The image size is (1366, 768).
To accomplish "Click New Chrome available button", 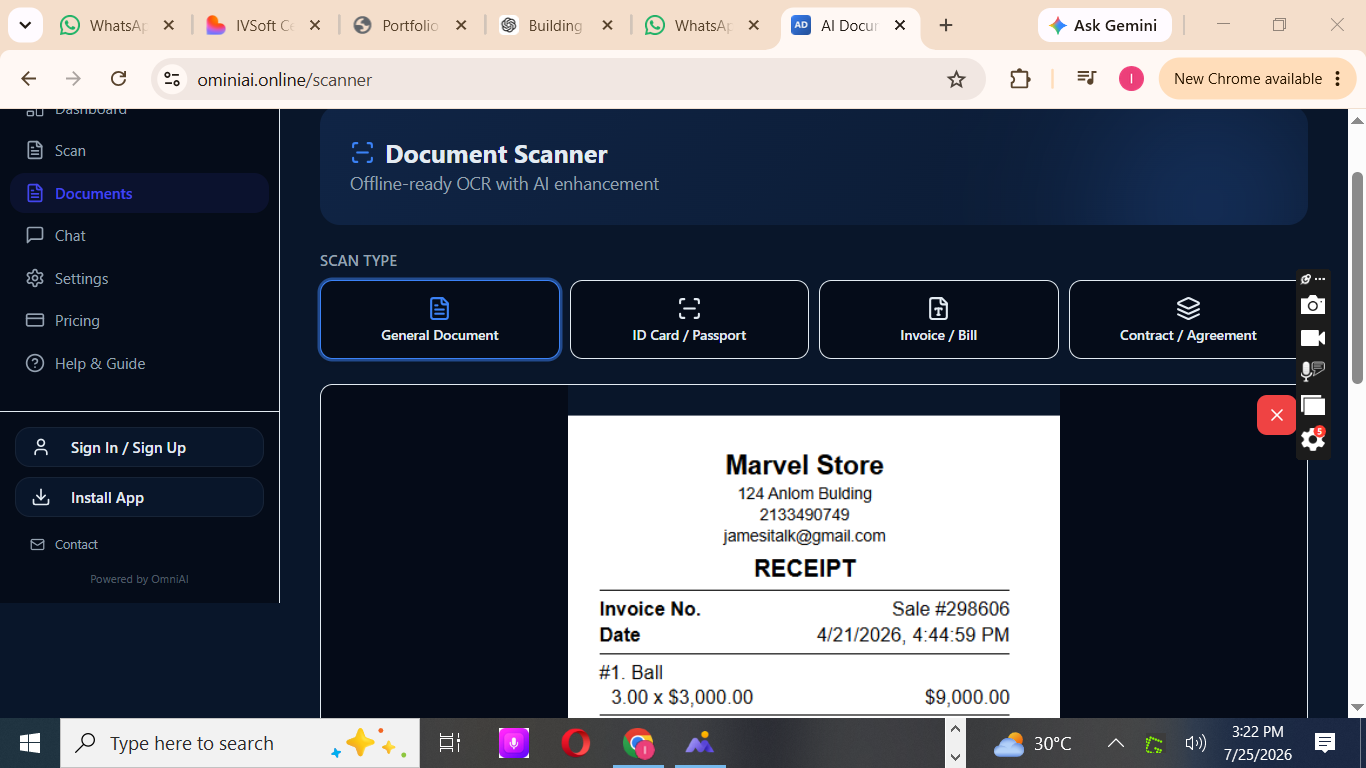I will [x=1258, y=79].
